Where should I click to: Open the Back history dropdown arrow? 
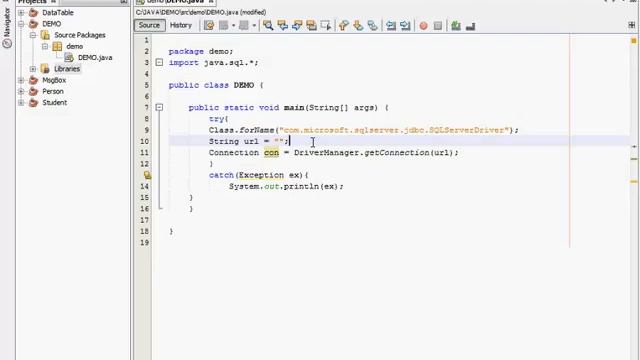233,26
